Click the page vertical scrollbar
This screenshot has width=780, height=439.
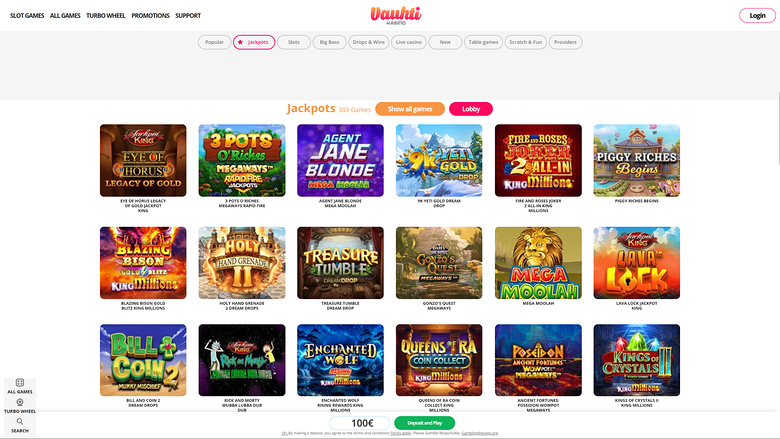[x=778, y=128]
